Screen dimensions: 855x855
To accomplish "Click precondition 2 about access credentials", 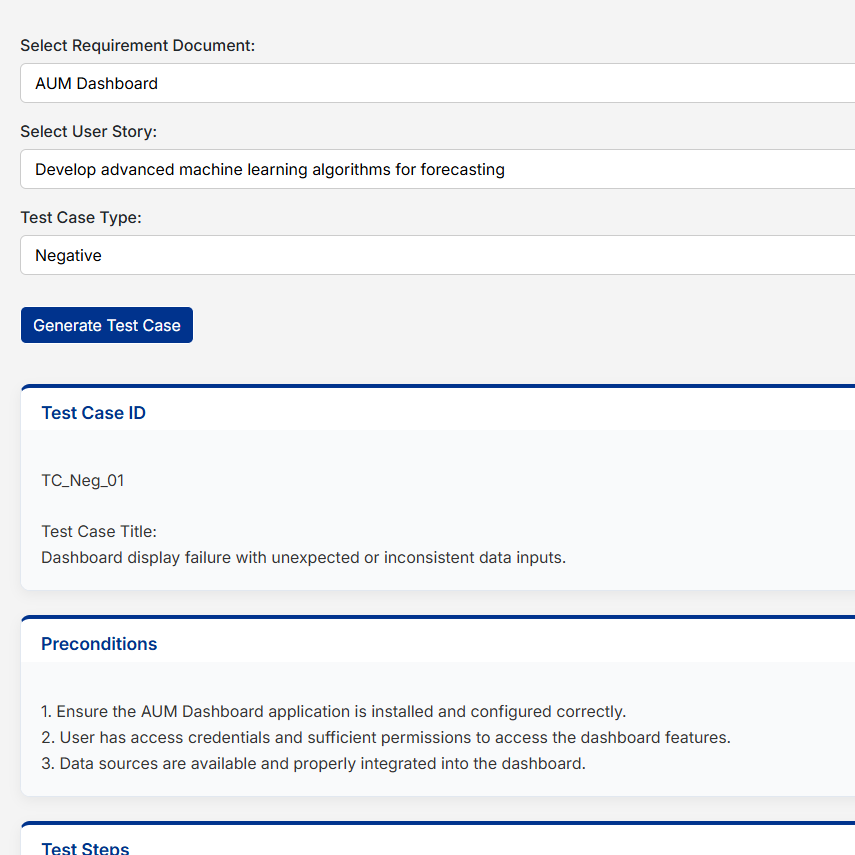I will (x=386, y=738).
